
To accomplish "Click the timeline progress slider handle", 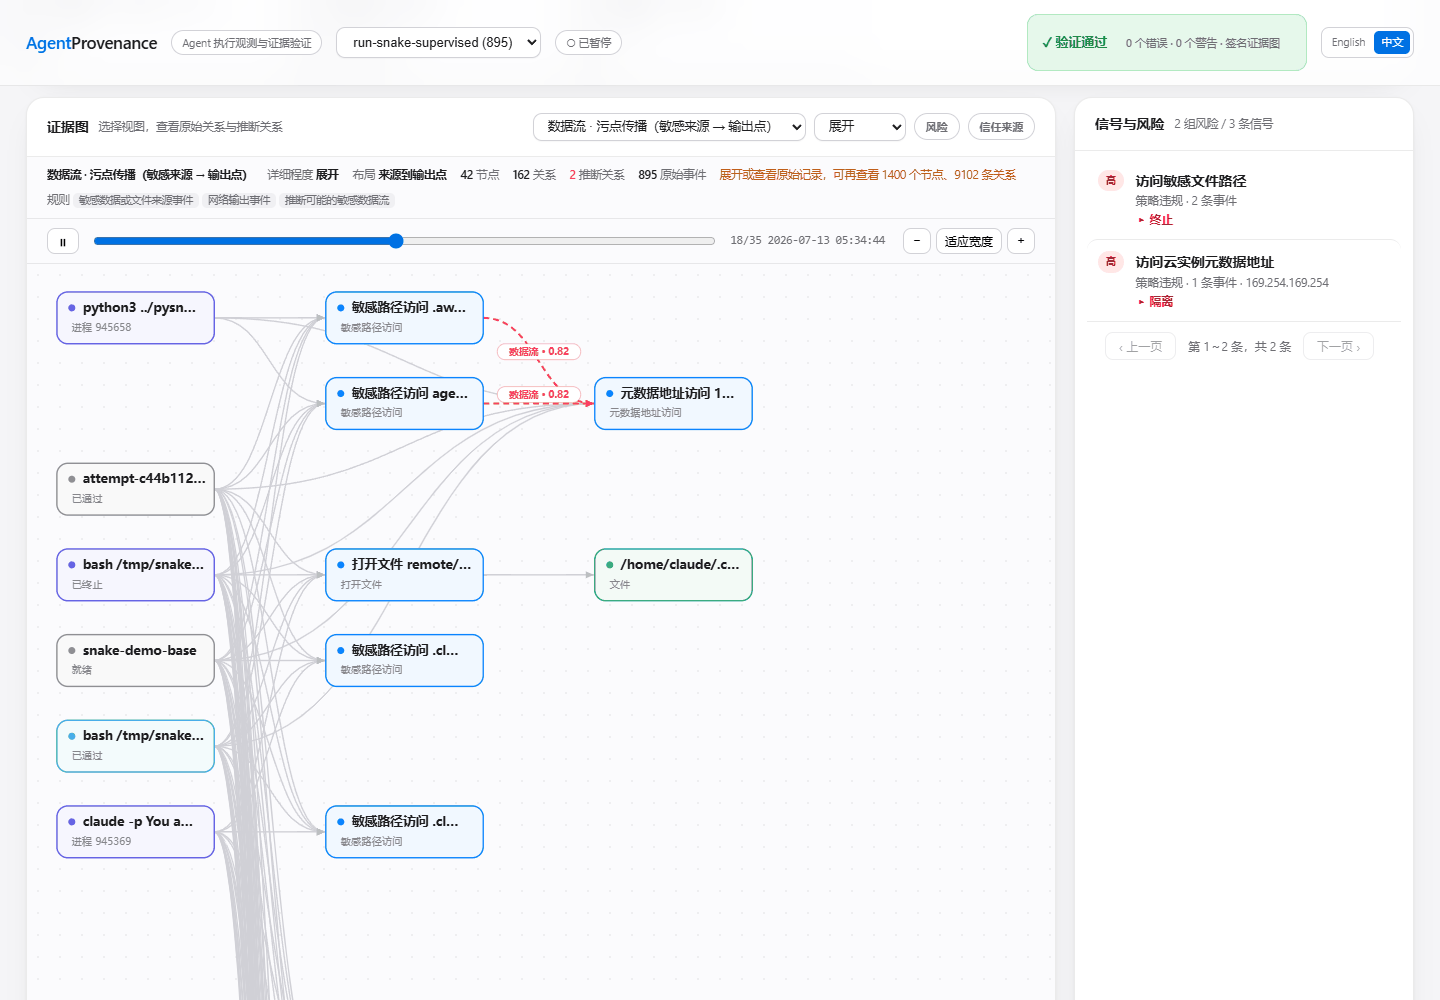I will click(396, 241).
